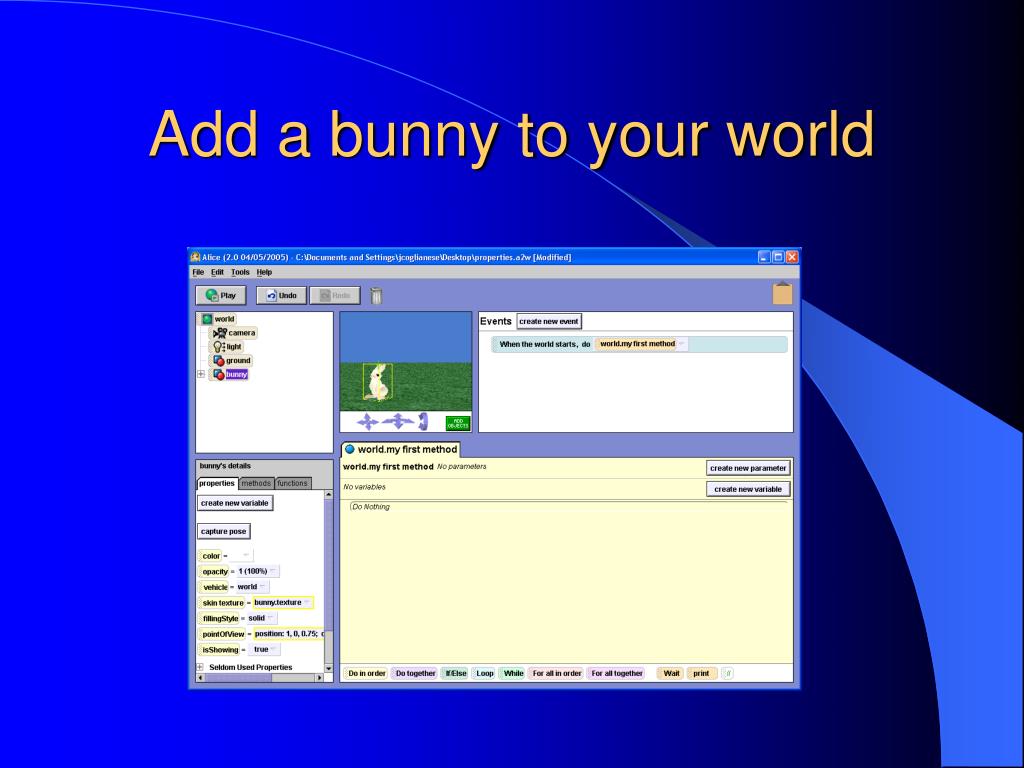Click the Loop tile

tap(485, 673)
